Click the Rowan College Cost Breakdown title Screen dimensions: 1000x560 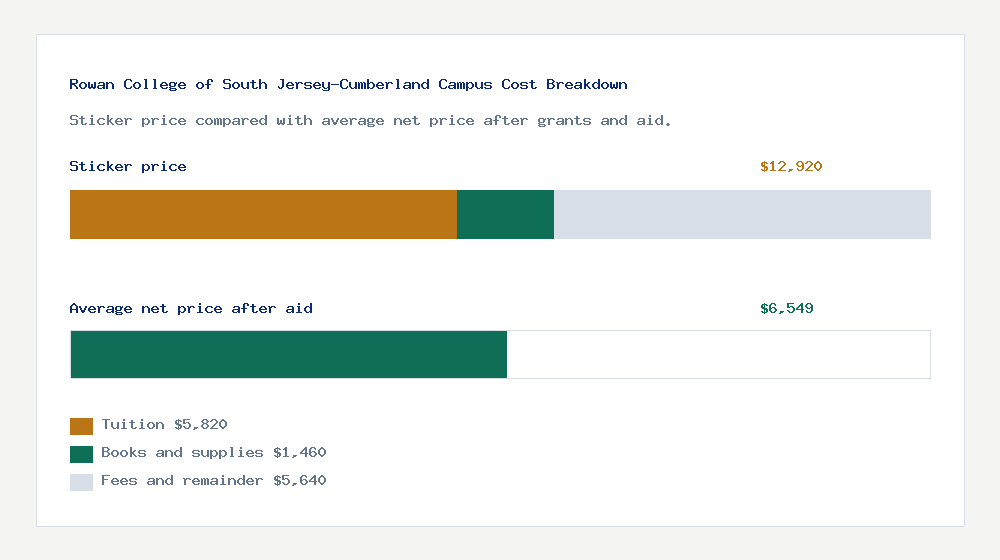coord(348,84)
